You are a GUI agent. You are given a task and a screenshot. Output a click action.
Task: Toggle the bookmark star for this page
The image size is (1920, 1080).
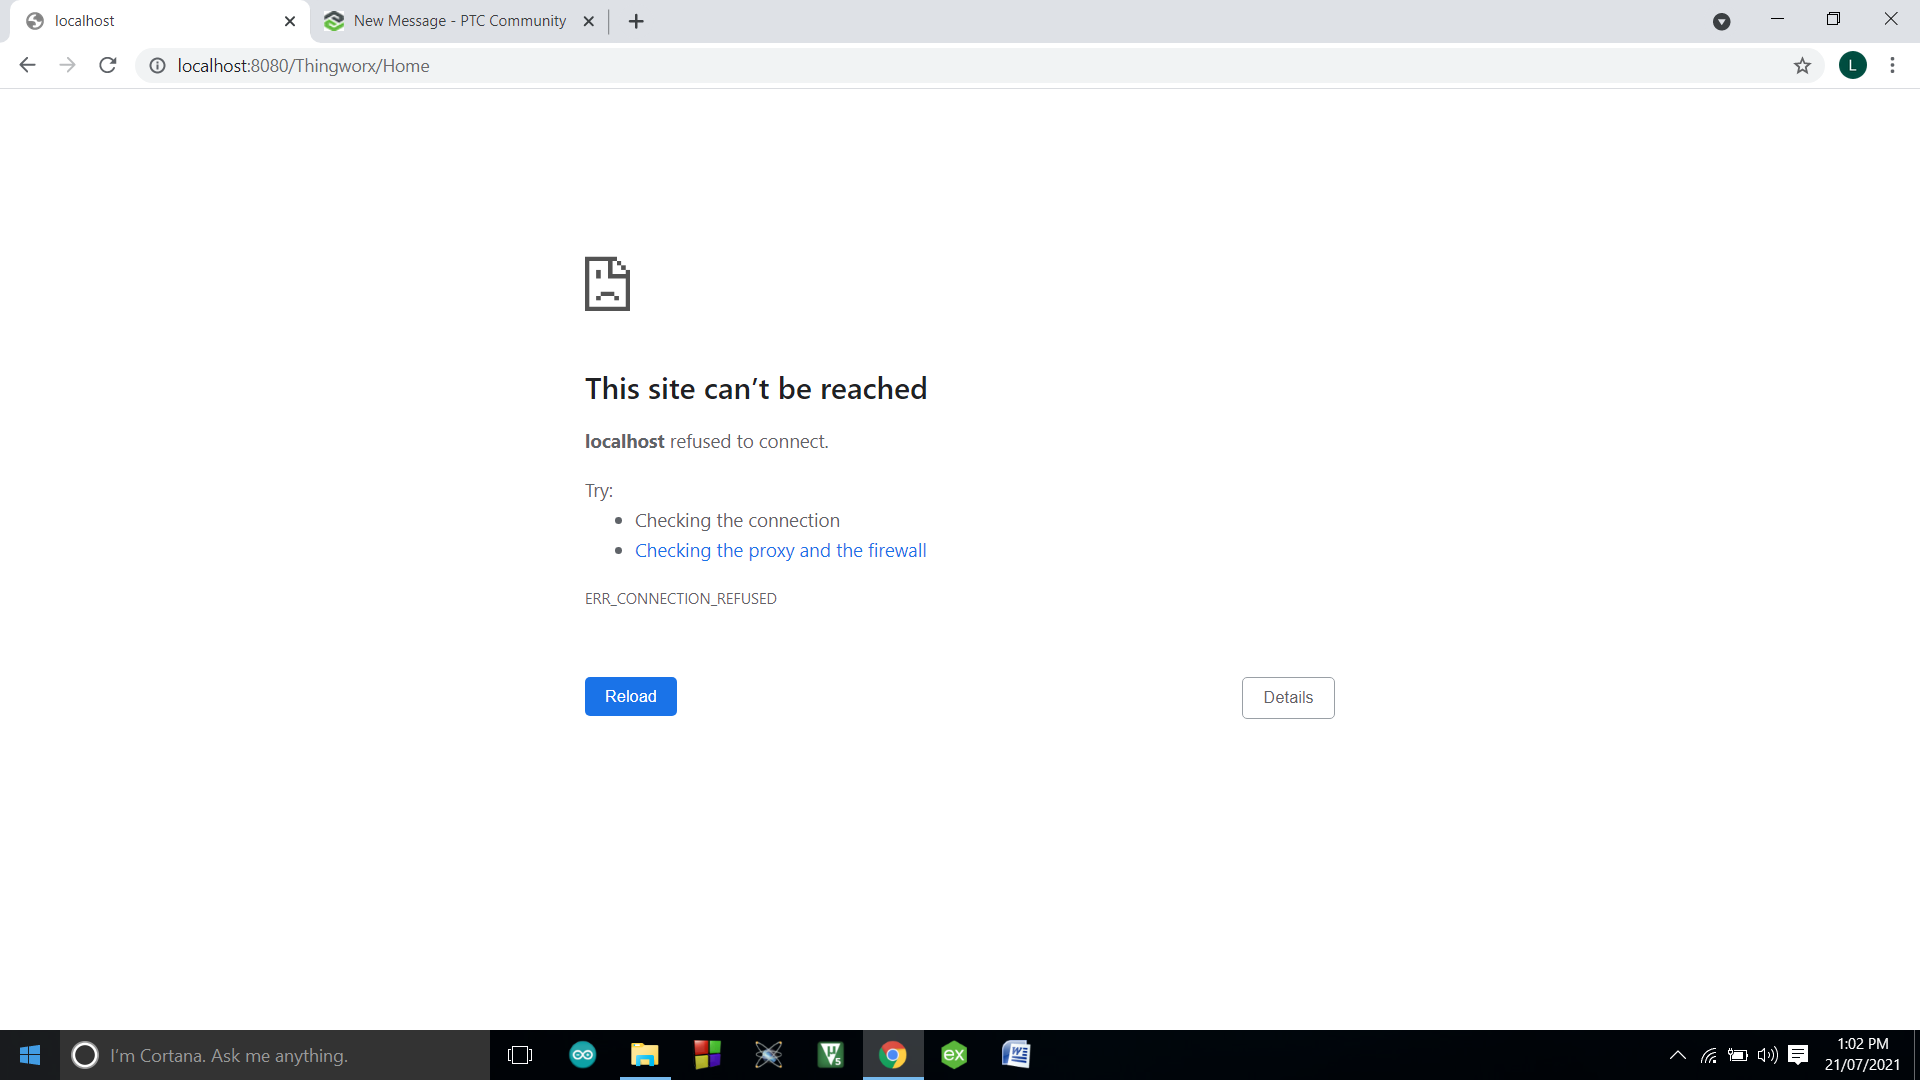(1803, 65)
